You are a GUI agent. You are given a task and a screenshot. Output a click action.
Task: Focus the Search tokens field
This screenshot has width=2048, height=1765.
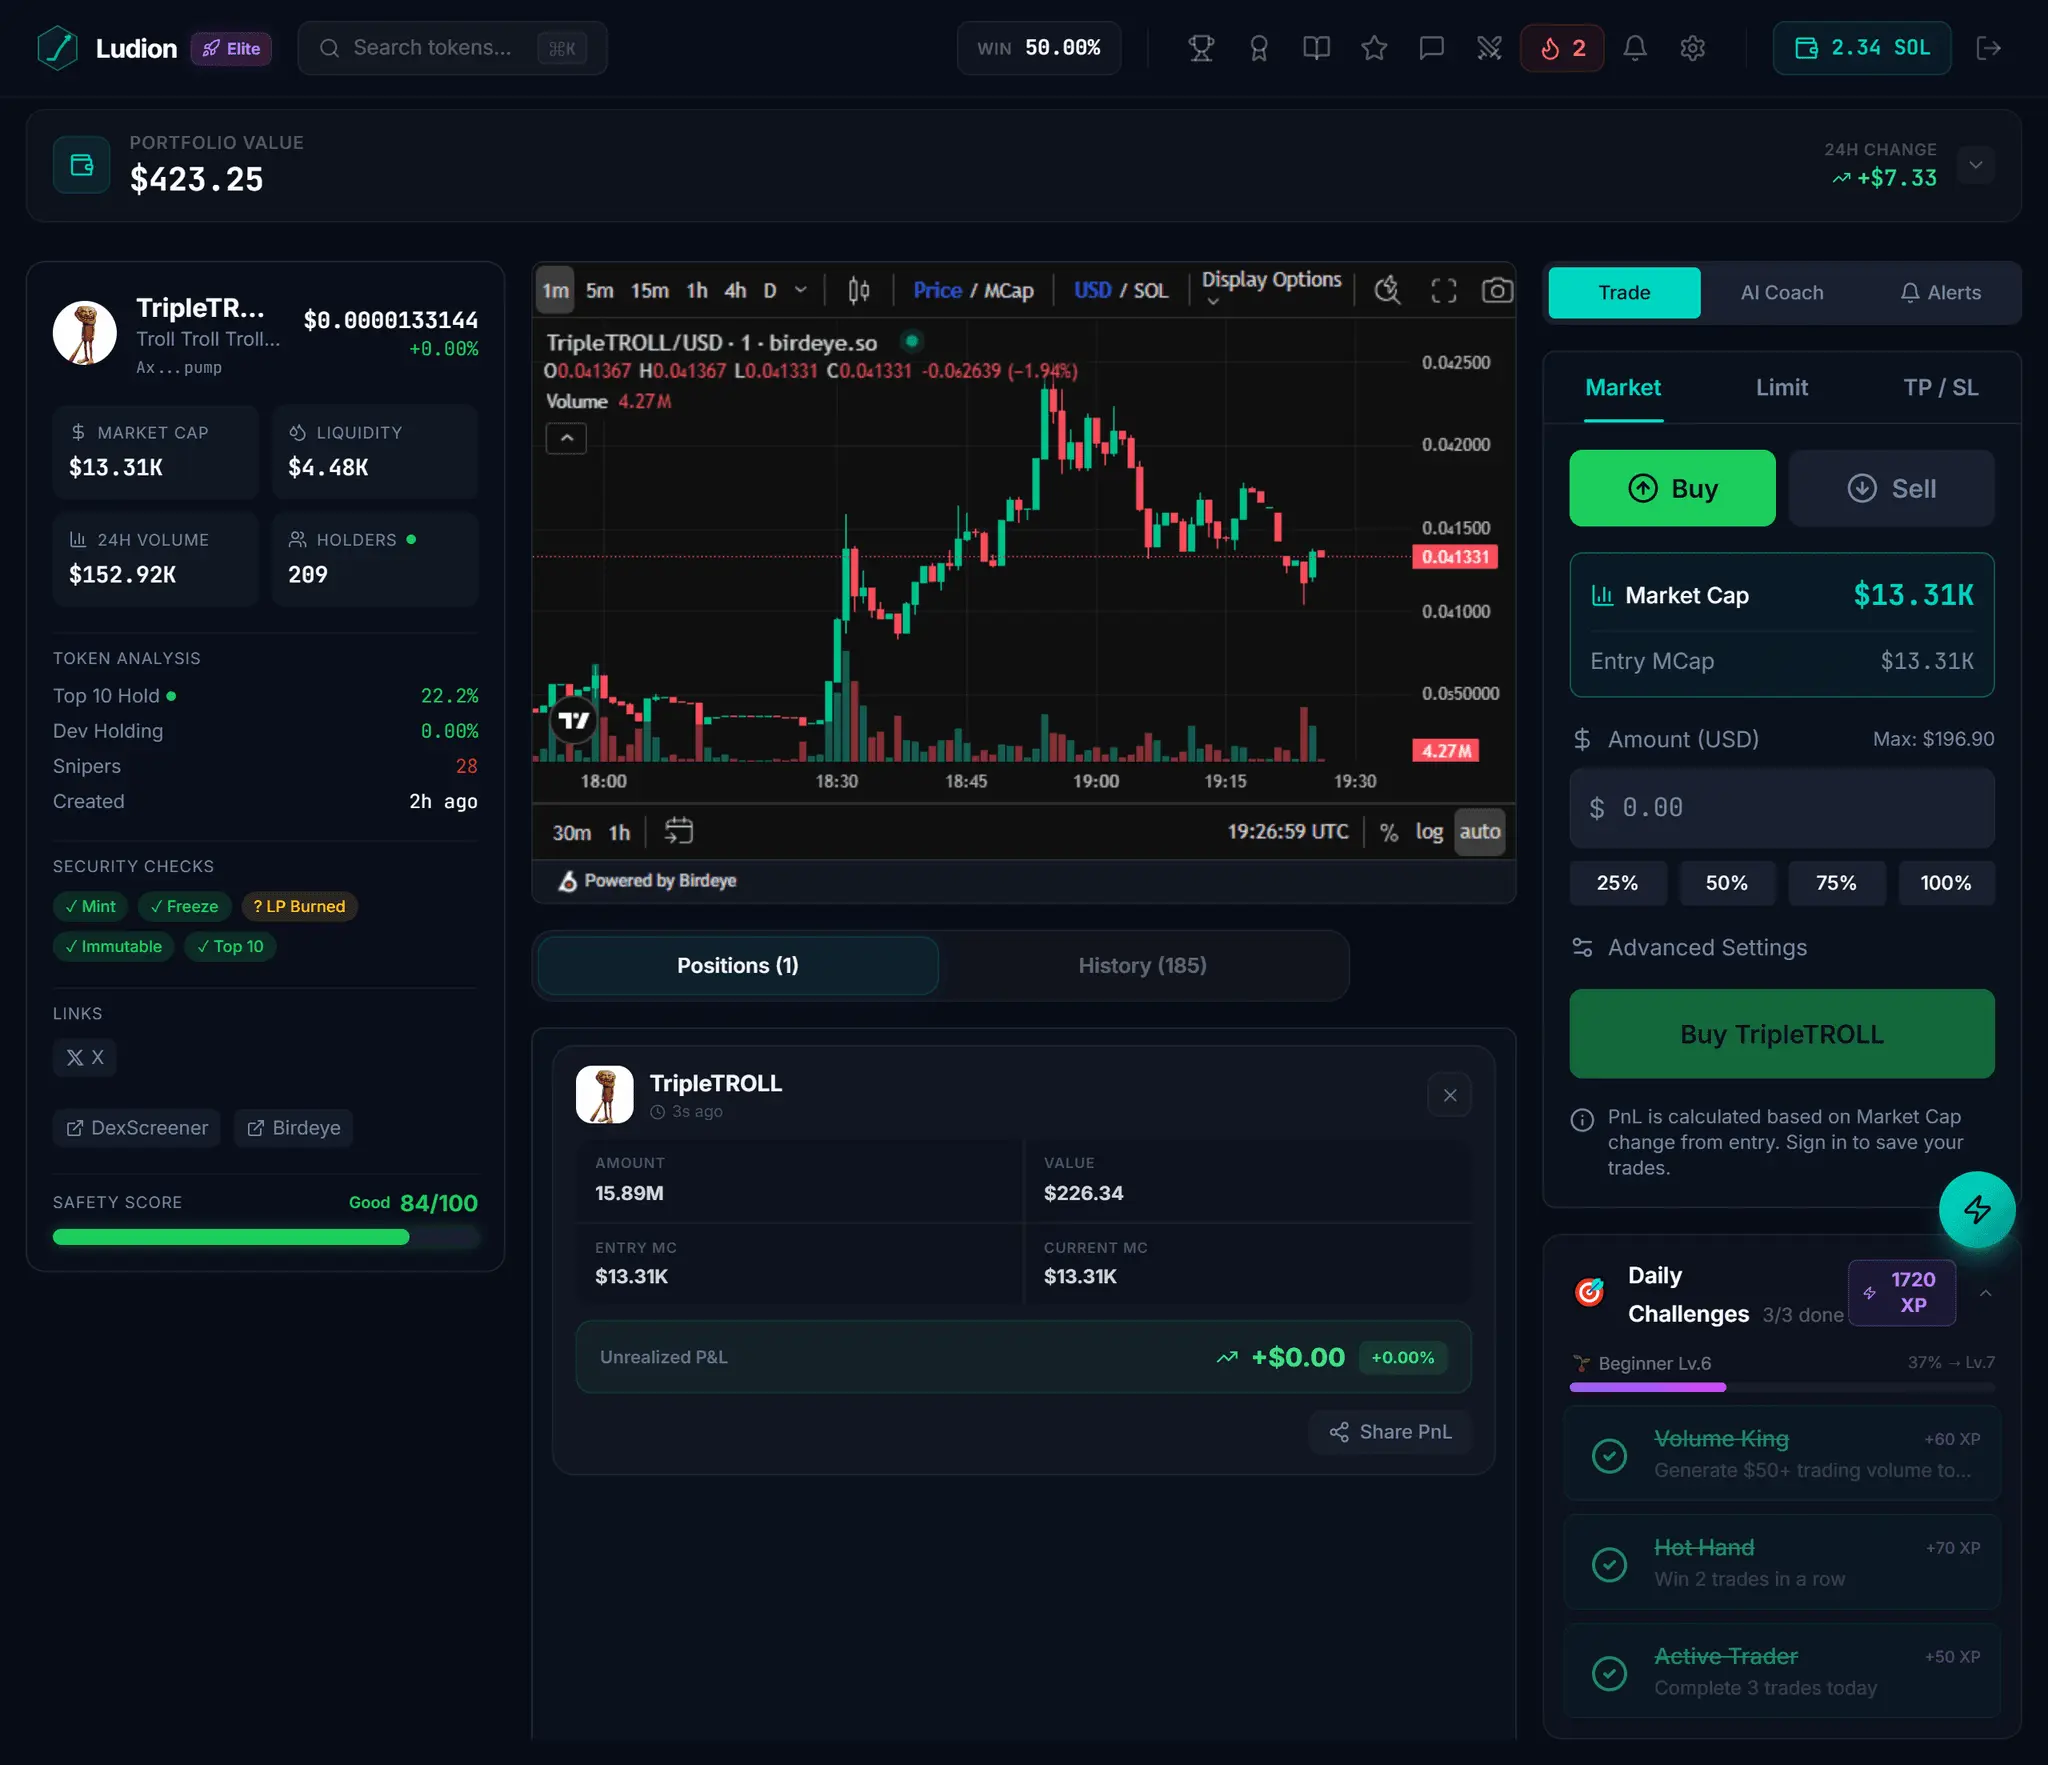[452, 48]
